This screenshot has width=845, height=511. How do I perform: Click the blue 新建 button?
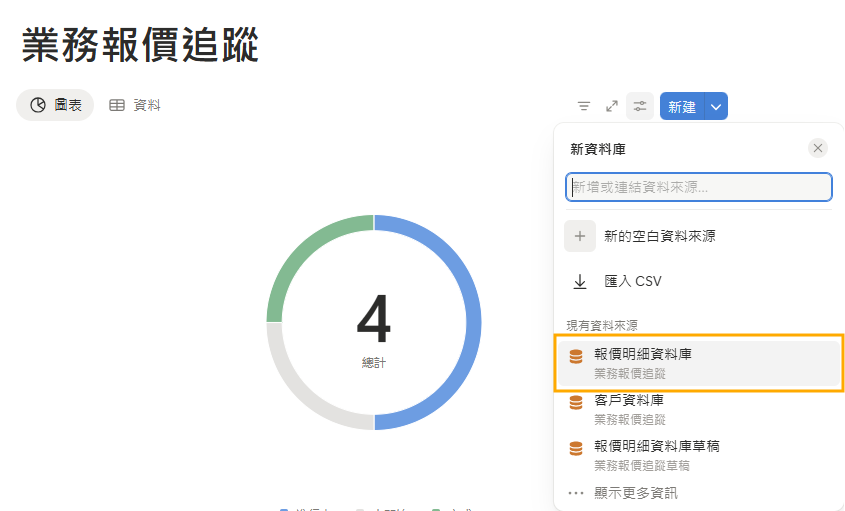(x=682, y=106)
